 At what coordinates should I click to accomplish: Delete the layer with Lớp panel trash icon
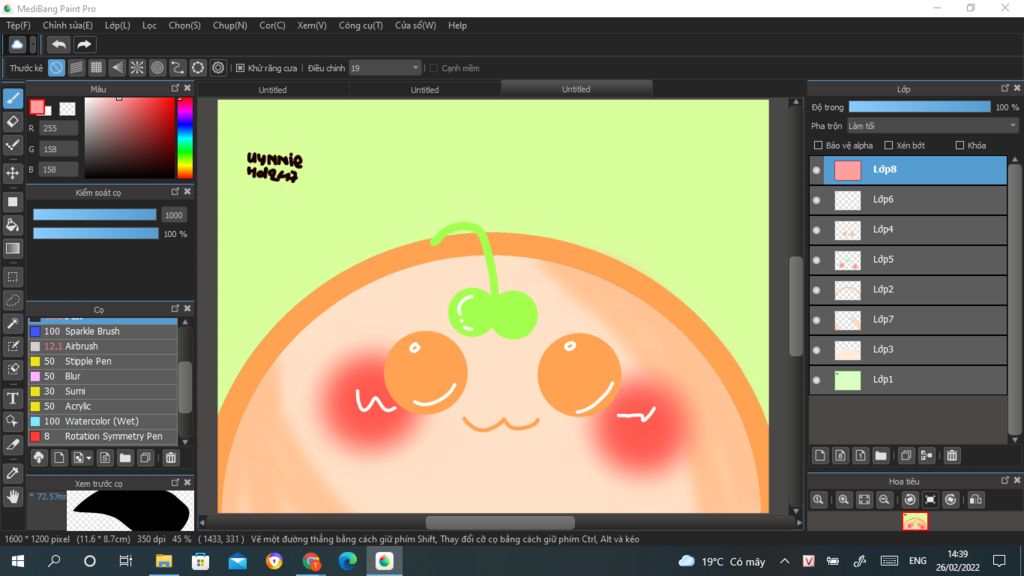tap(952, 456)
